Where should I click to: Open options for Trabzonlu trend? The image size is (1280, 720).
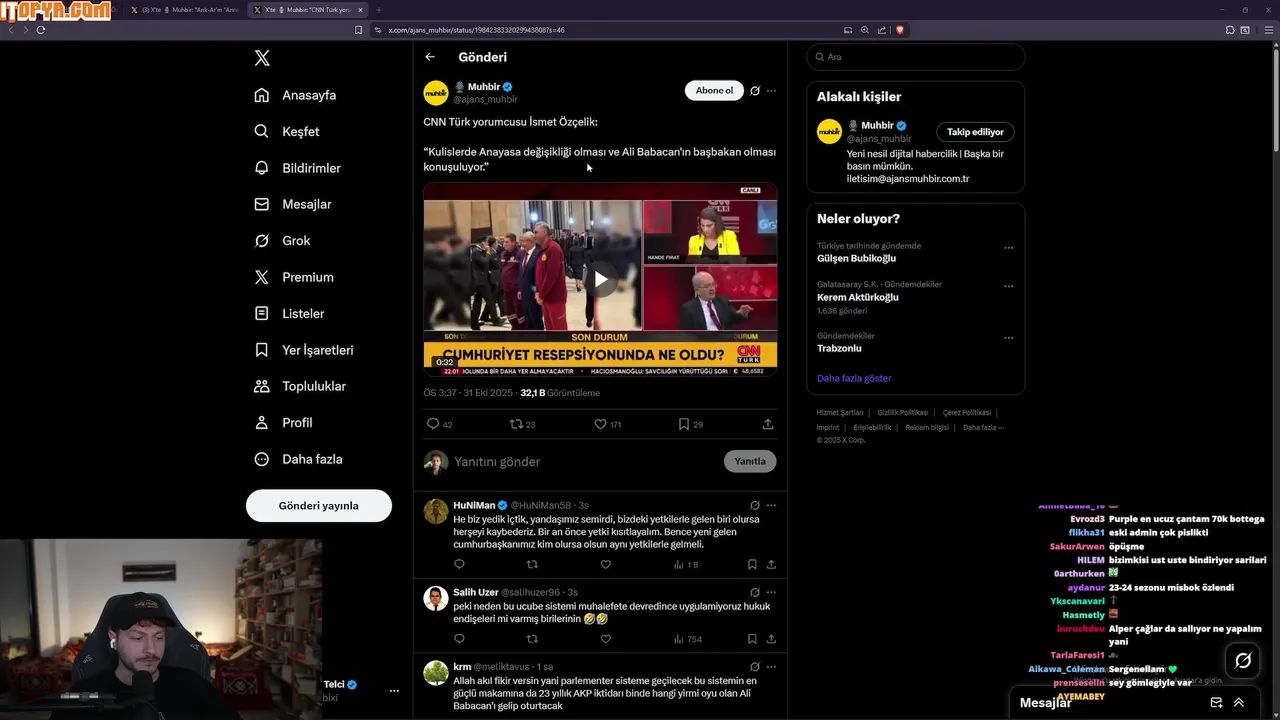tap(1008, 336)
